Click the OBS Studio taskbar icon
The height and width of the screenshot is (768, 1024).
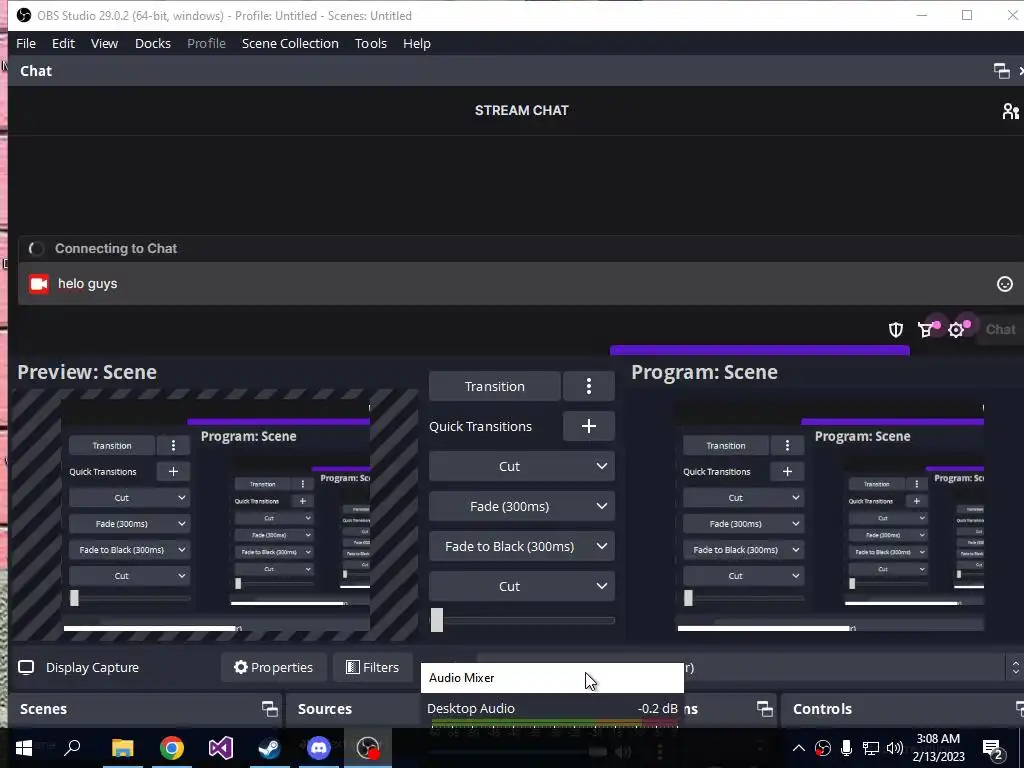click(x=368, y=748)
